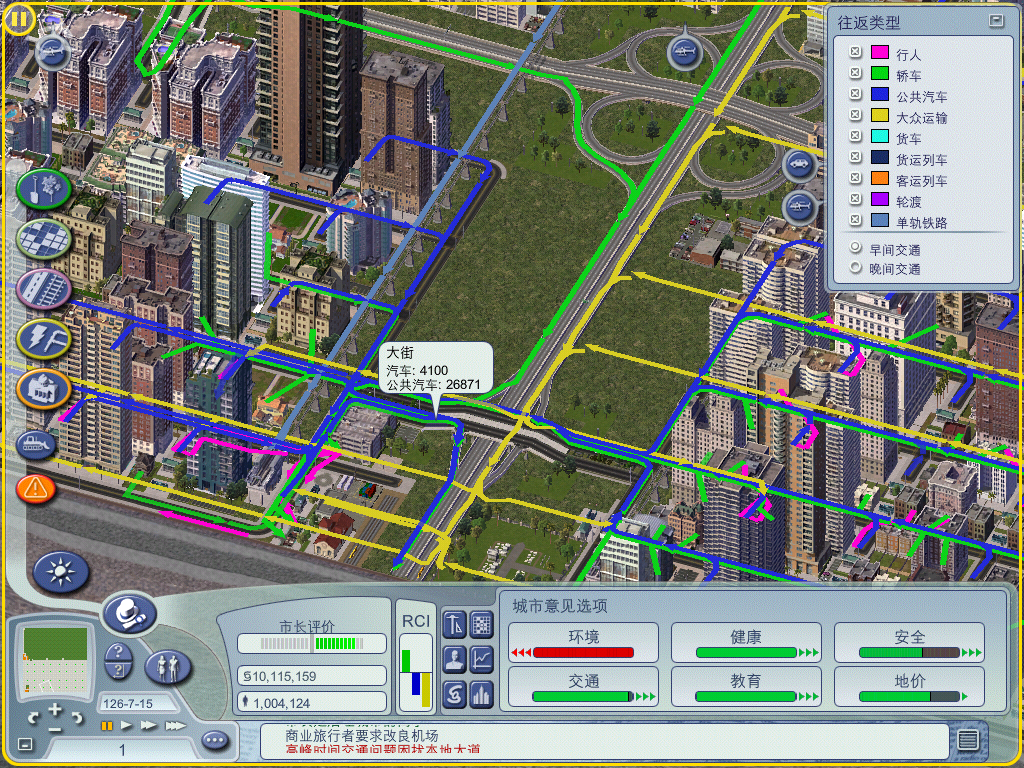Toggle the 大众运输 mass transit checkbox
The height and width of the screenshot is (768, 1024).
click(x=855, y=114)
